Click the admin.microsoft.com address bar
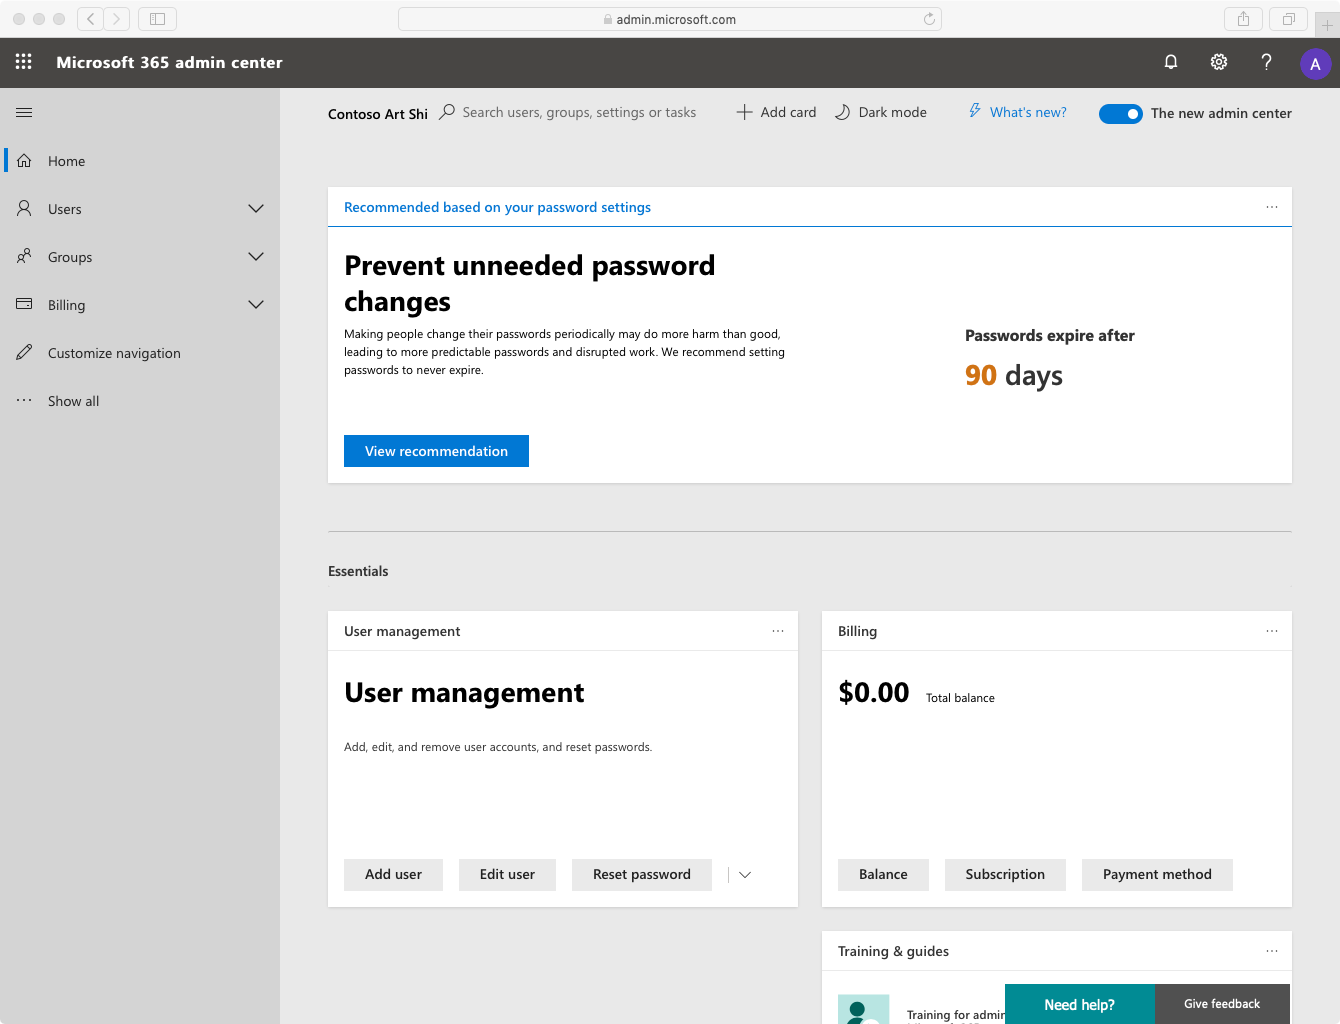The image size is (1340, 1024). click(x=670, y=19)
